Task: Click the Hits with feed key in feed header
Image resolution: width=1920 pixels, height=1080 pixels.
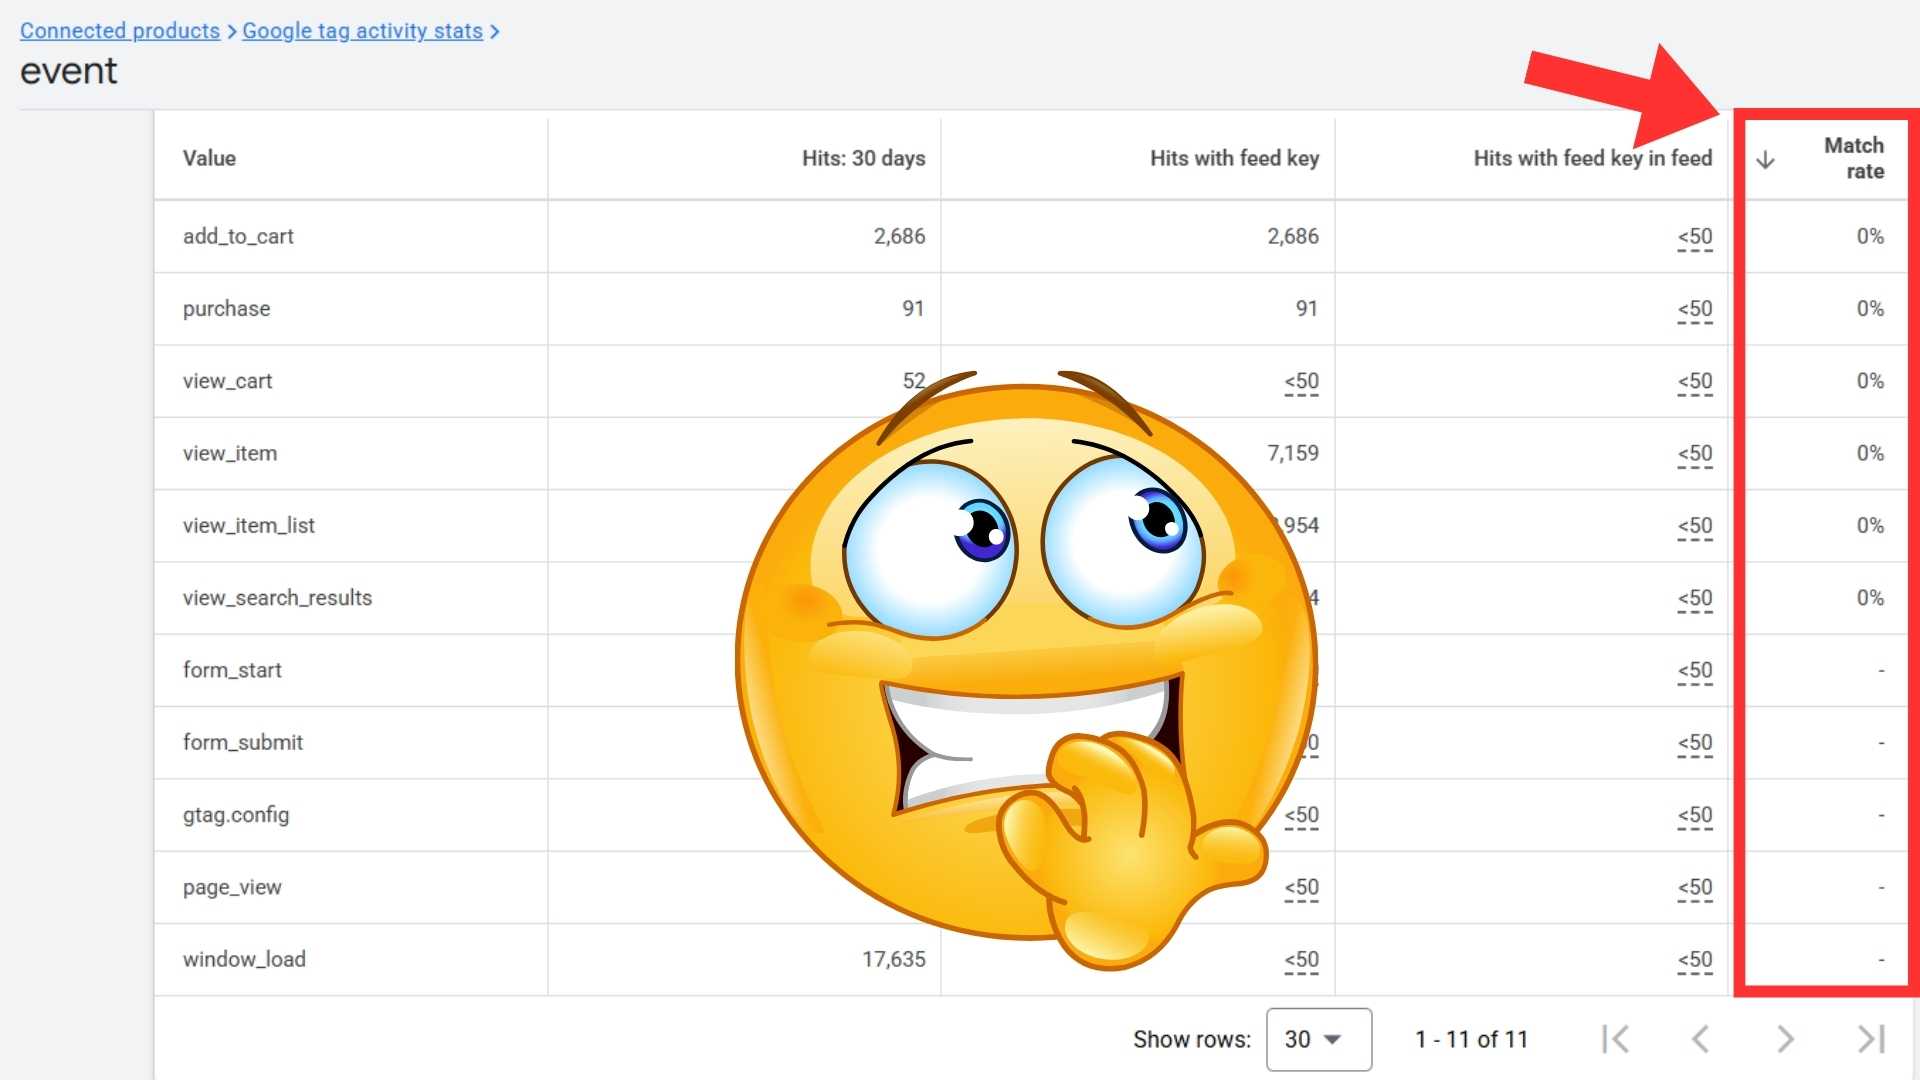Action: [1592, 158]
